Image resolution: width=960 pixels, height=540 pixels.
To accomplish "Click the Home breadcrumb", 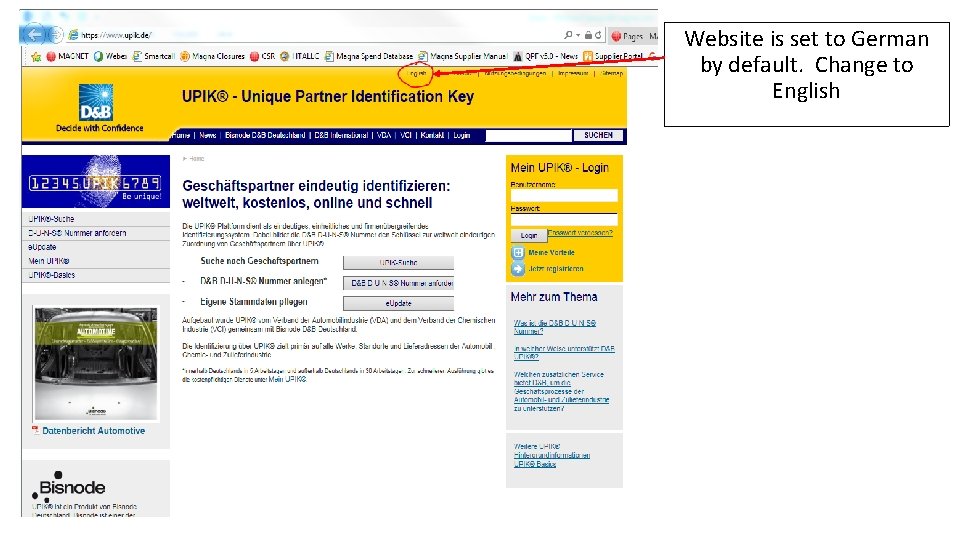I will [x=197, y=159].
